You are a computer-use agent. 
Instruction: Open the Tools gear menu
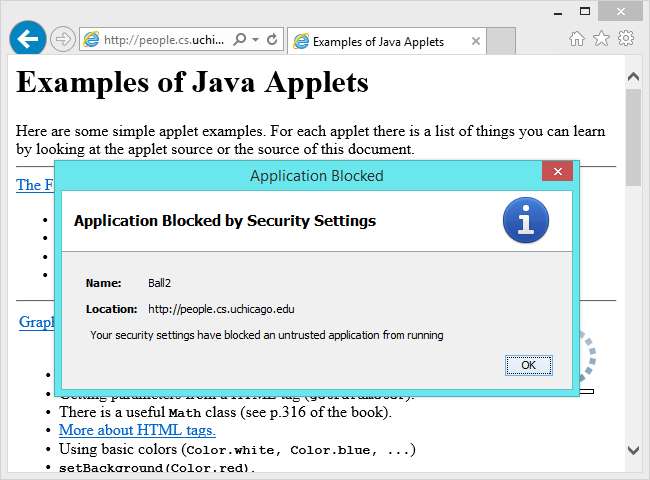point(626,39)
